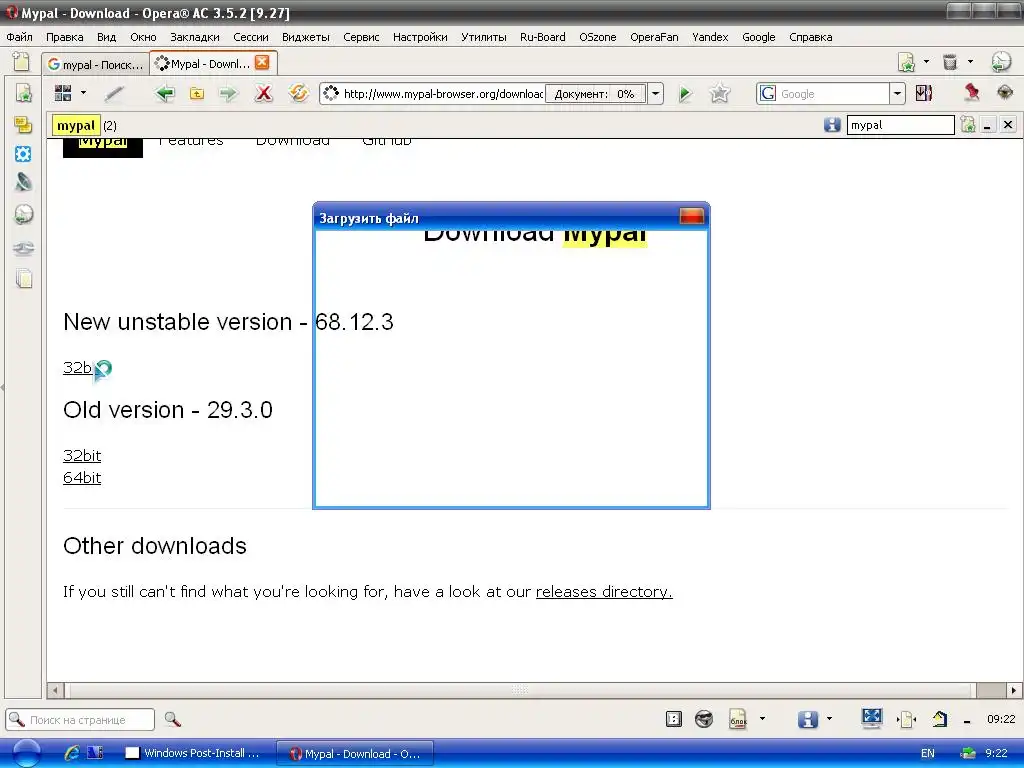
Task: Open the widgets gear panel in sidebar
Action: [x=24, y=154]
